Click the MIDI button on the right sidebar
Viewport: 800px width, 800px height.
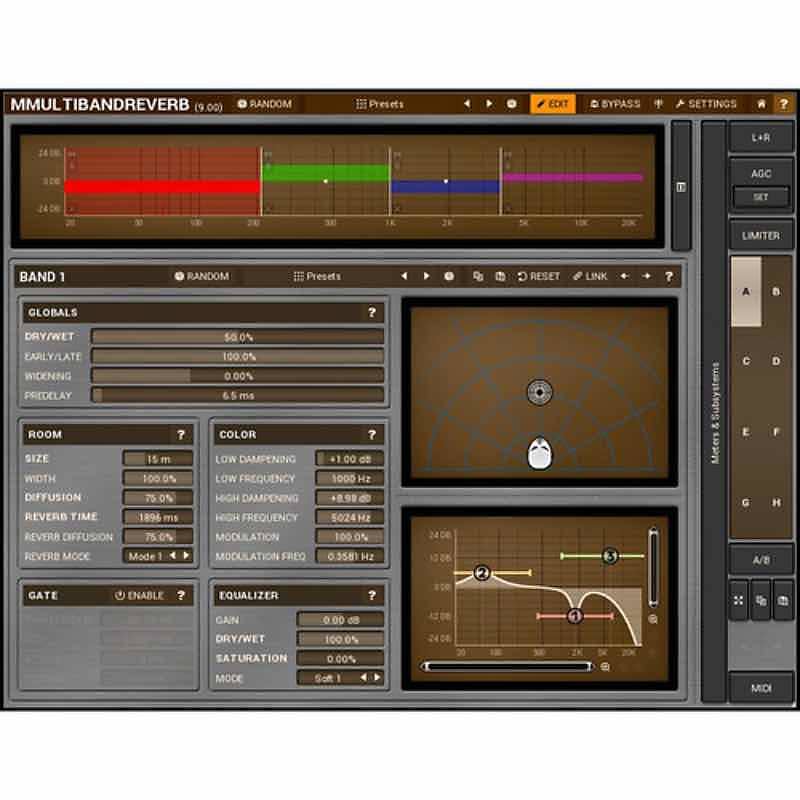pos(762,686)
